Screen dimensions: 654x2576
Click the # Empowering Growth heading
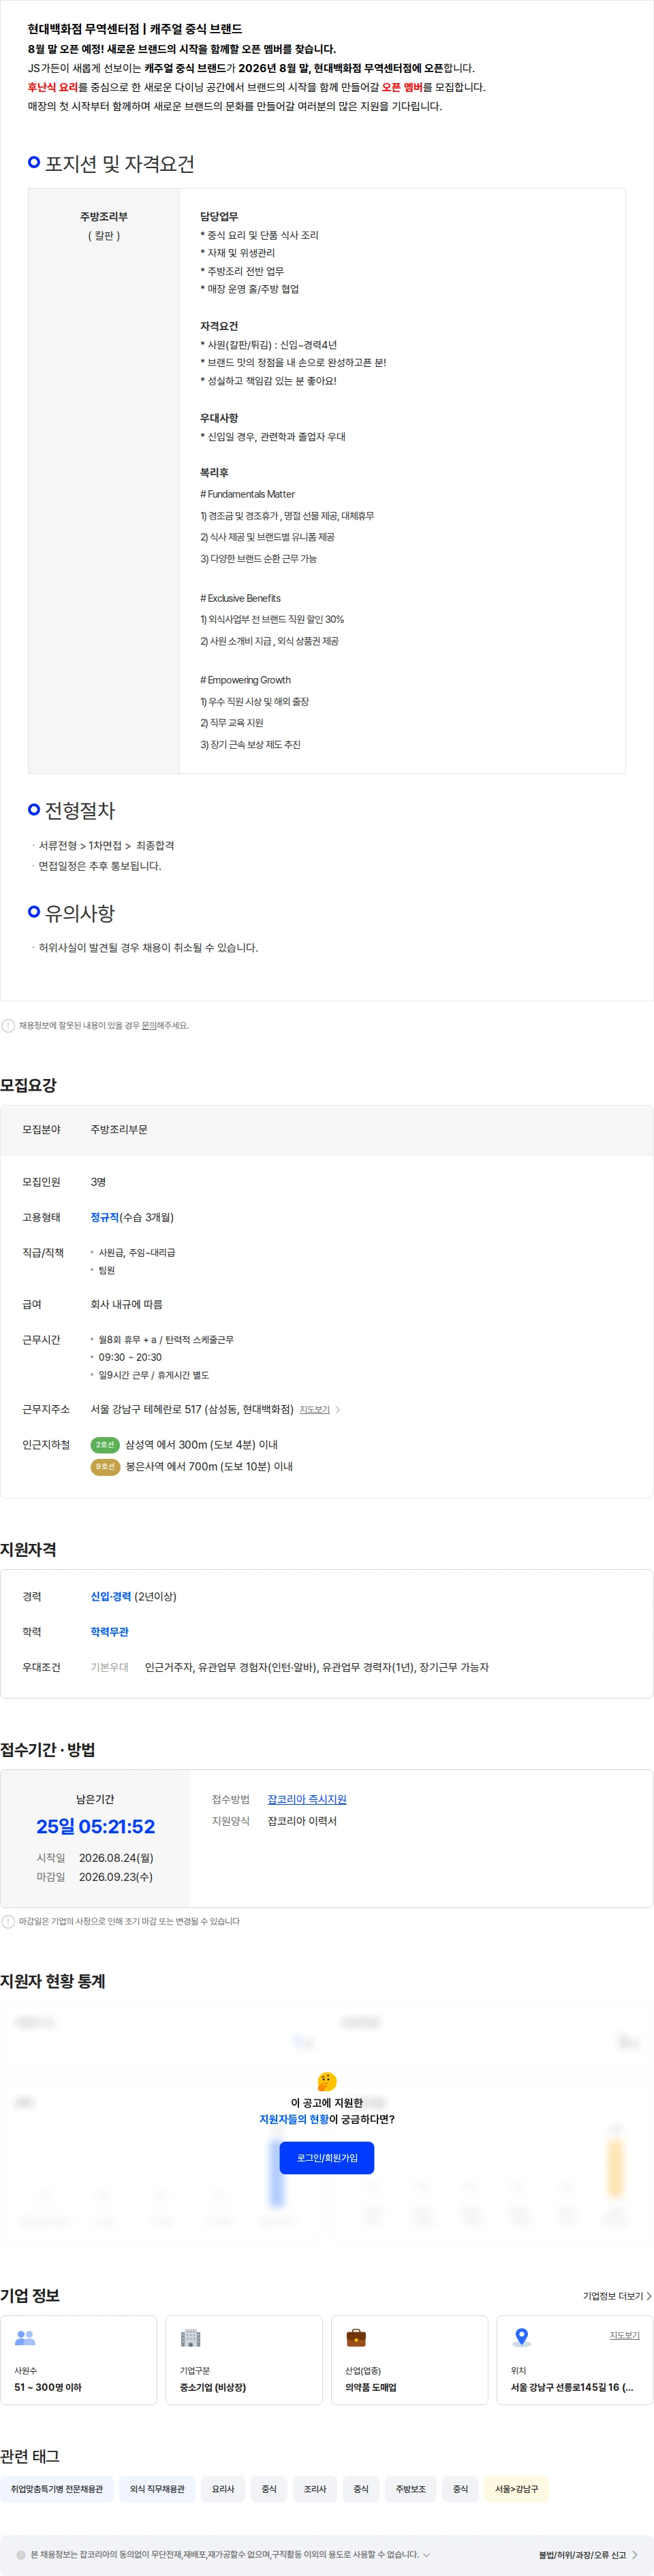coord(245,680)
